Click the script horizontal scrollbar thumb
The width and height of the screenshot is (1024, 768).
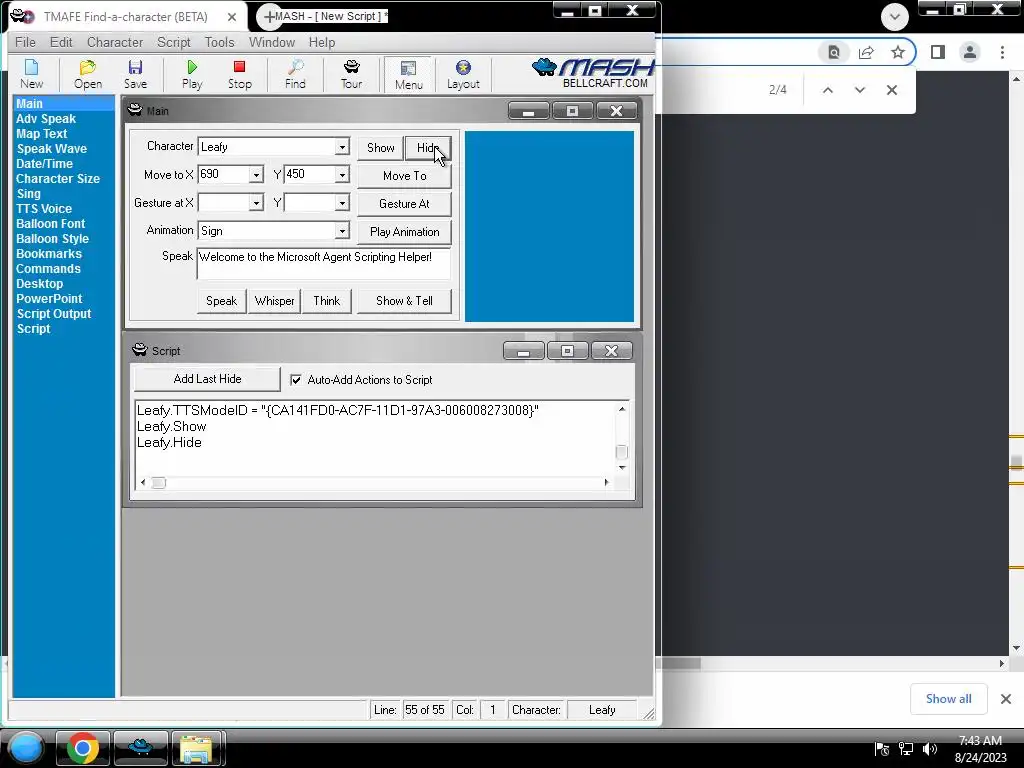click(159, 483)
